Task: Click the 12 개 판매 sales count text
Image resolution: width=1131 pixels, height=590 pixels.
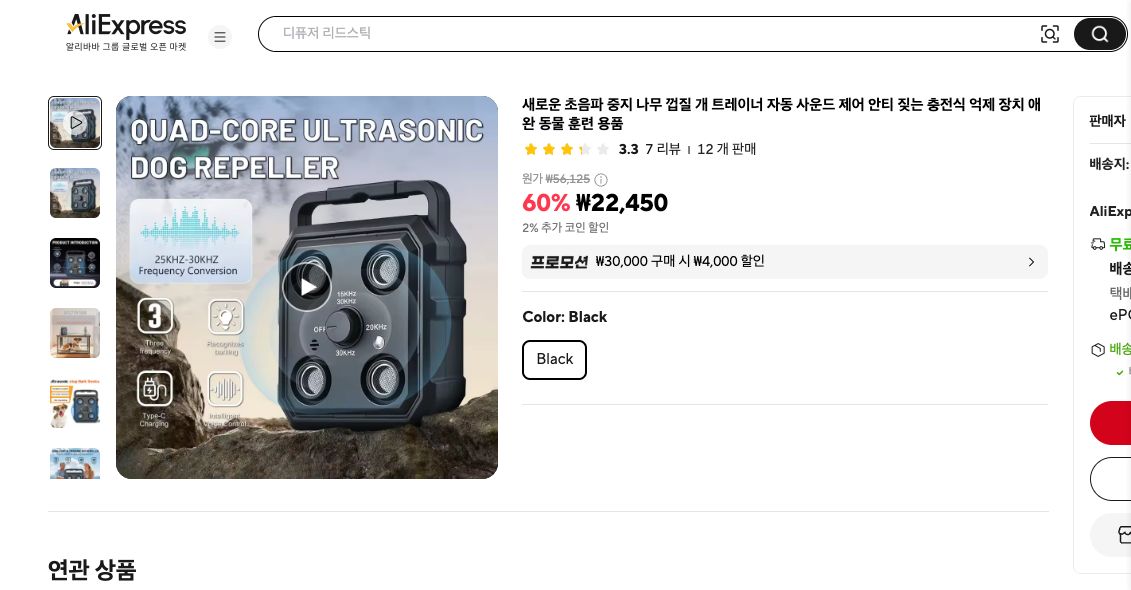Action: 726,149
